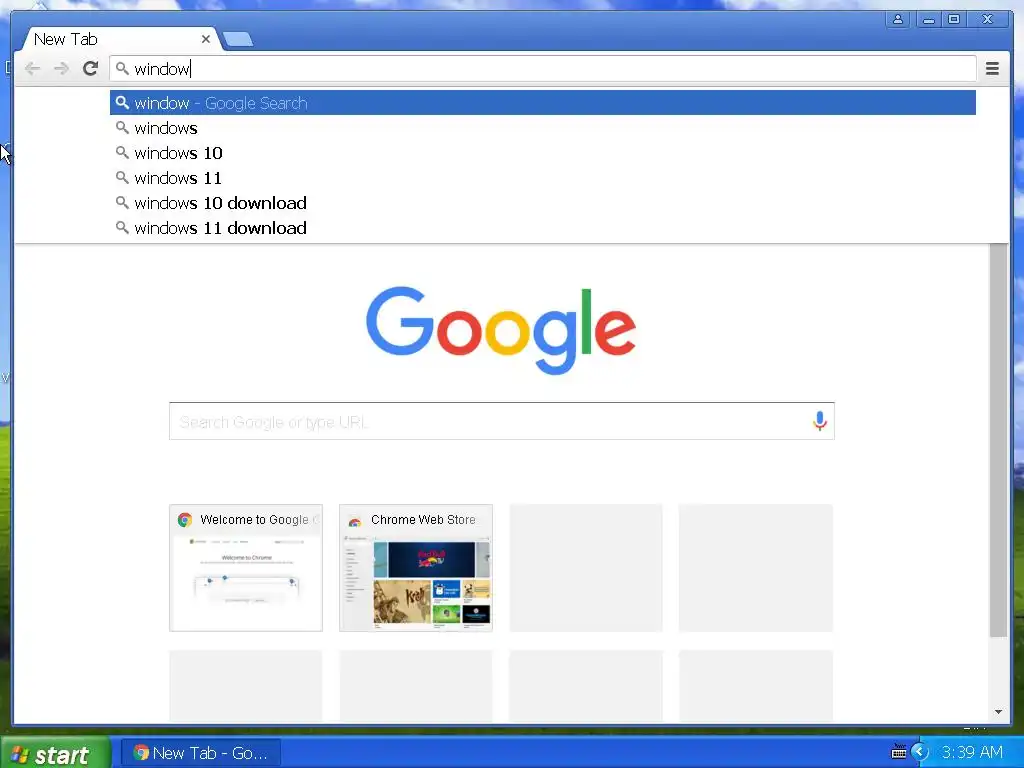Maximize the Chrome window
The width and height of the screenshot is (1024, 768).
point(954,19)
